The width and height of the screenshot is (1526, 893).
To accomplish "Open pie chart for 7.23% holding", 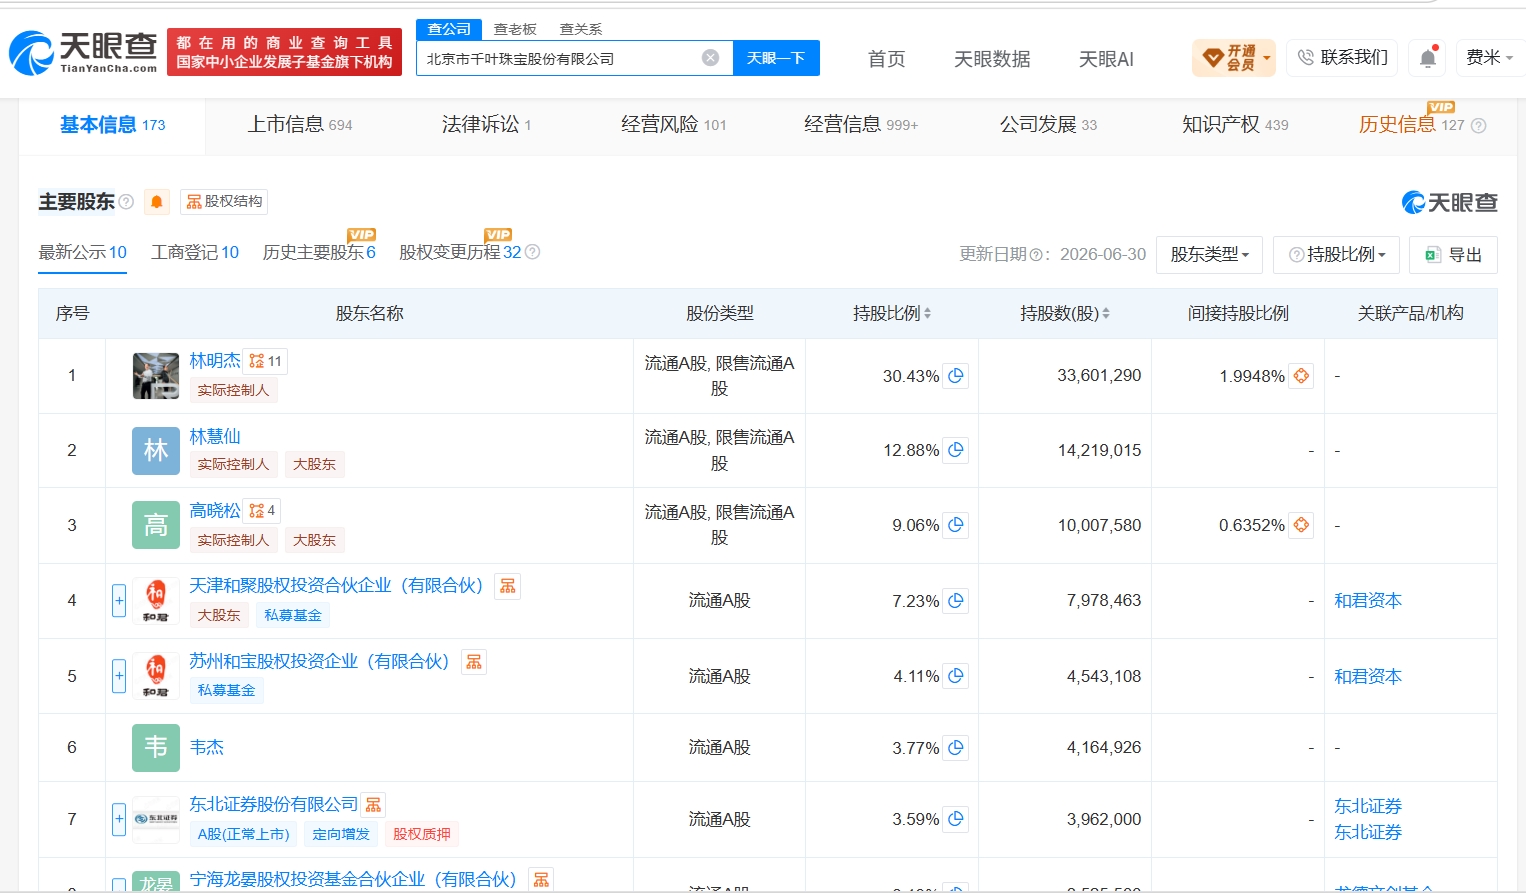I will 956,601.
